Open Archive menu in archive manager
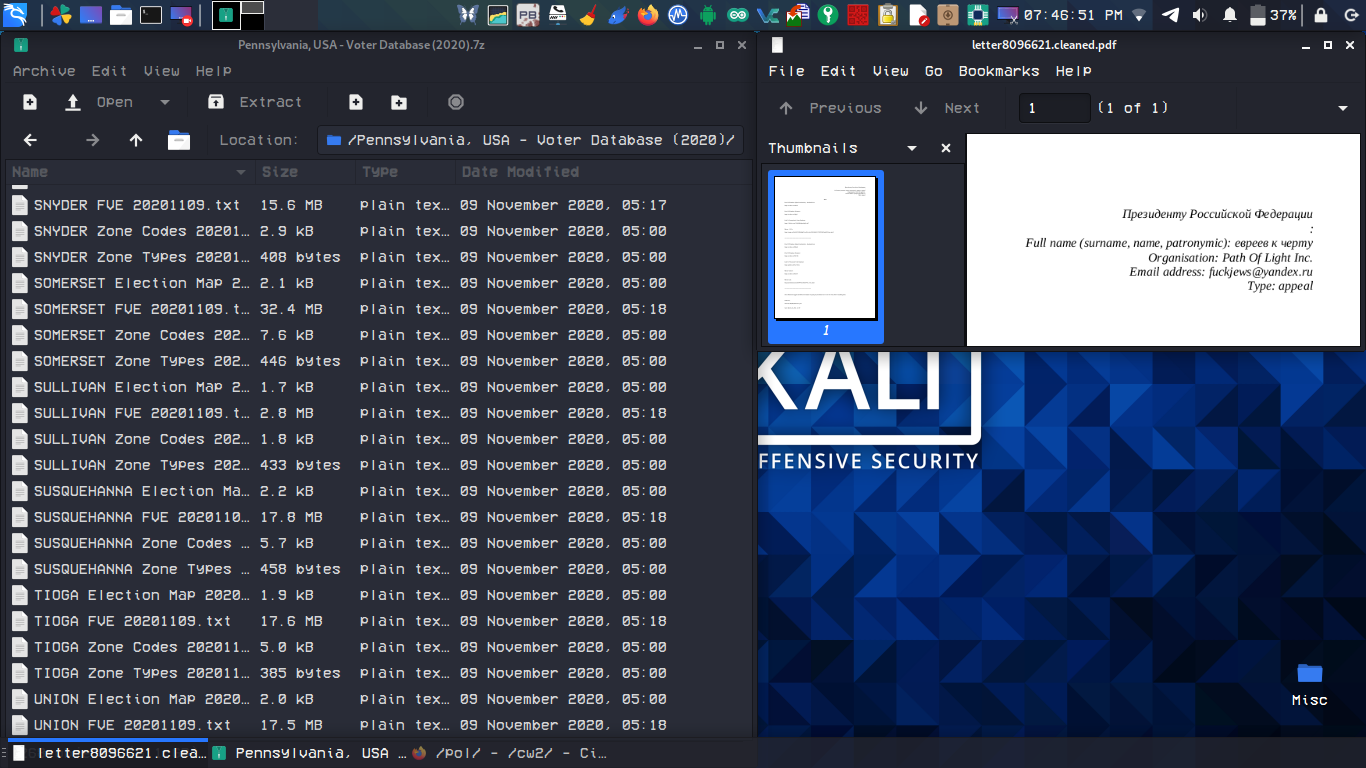 [44, 71]
